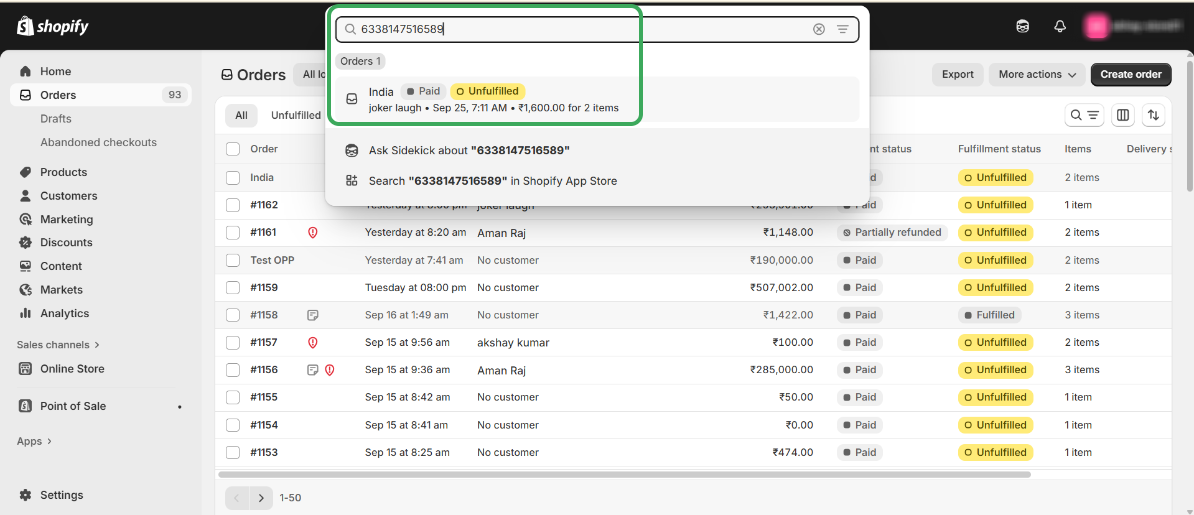Click customer Aman Raj on order #1161
Viewport: 1194px width, 515px height.
[502, 232]
